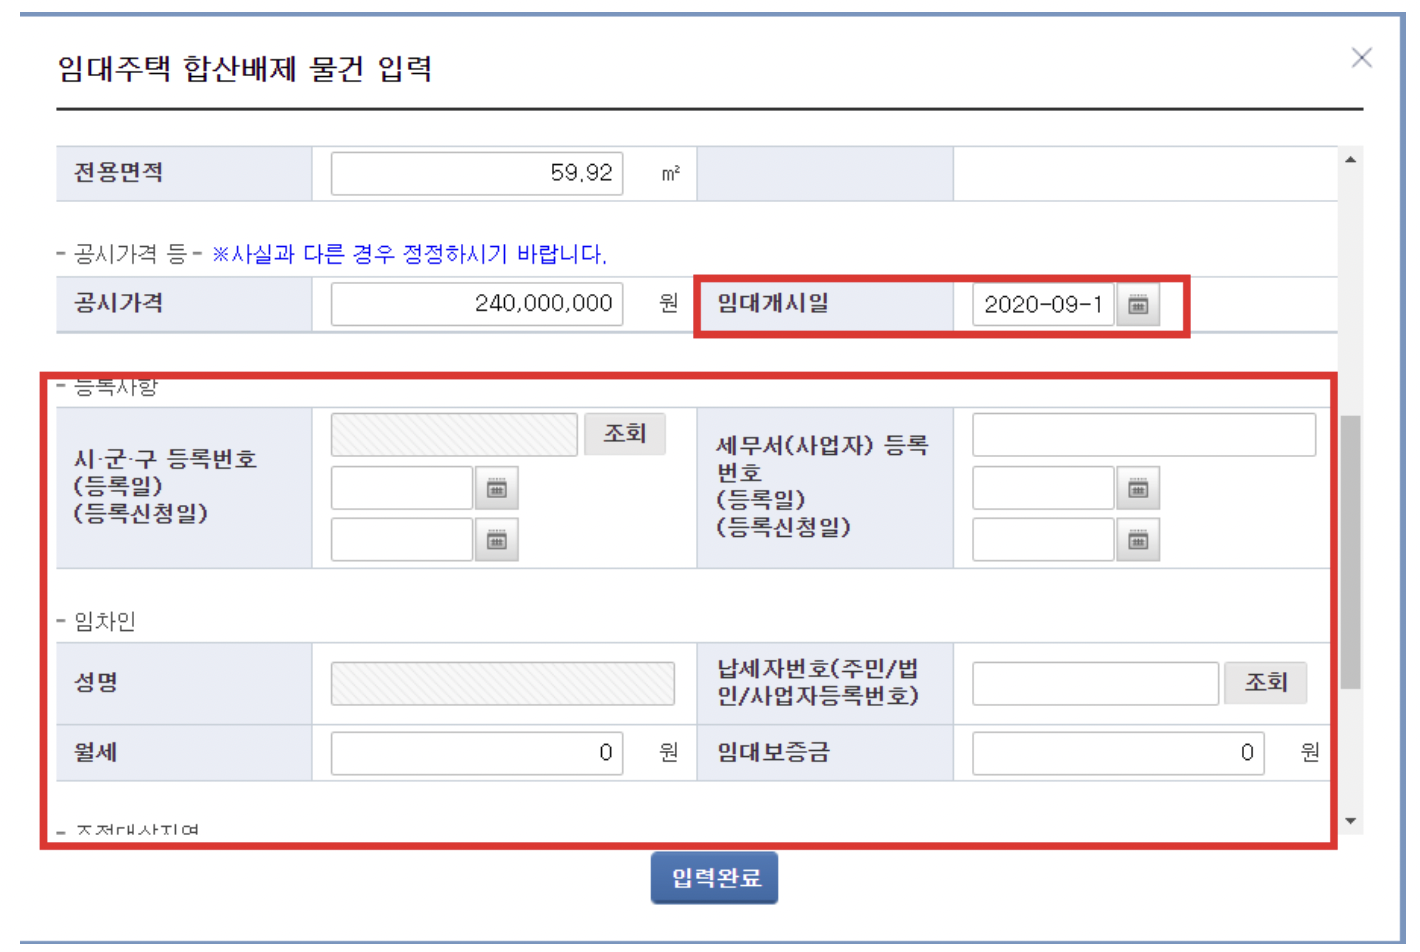Close the 임대주택 합산배제 dialog
Image resolution: width=1420 pixels, height=952 pixels.
(1362, 57)
